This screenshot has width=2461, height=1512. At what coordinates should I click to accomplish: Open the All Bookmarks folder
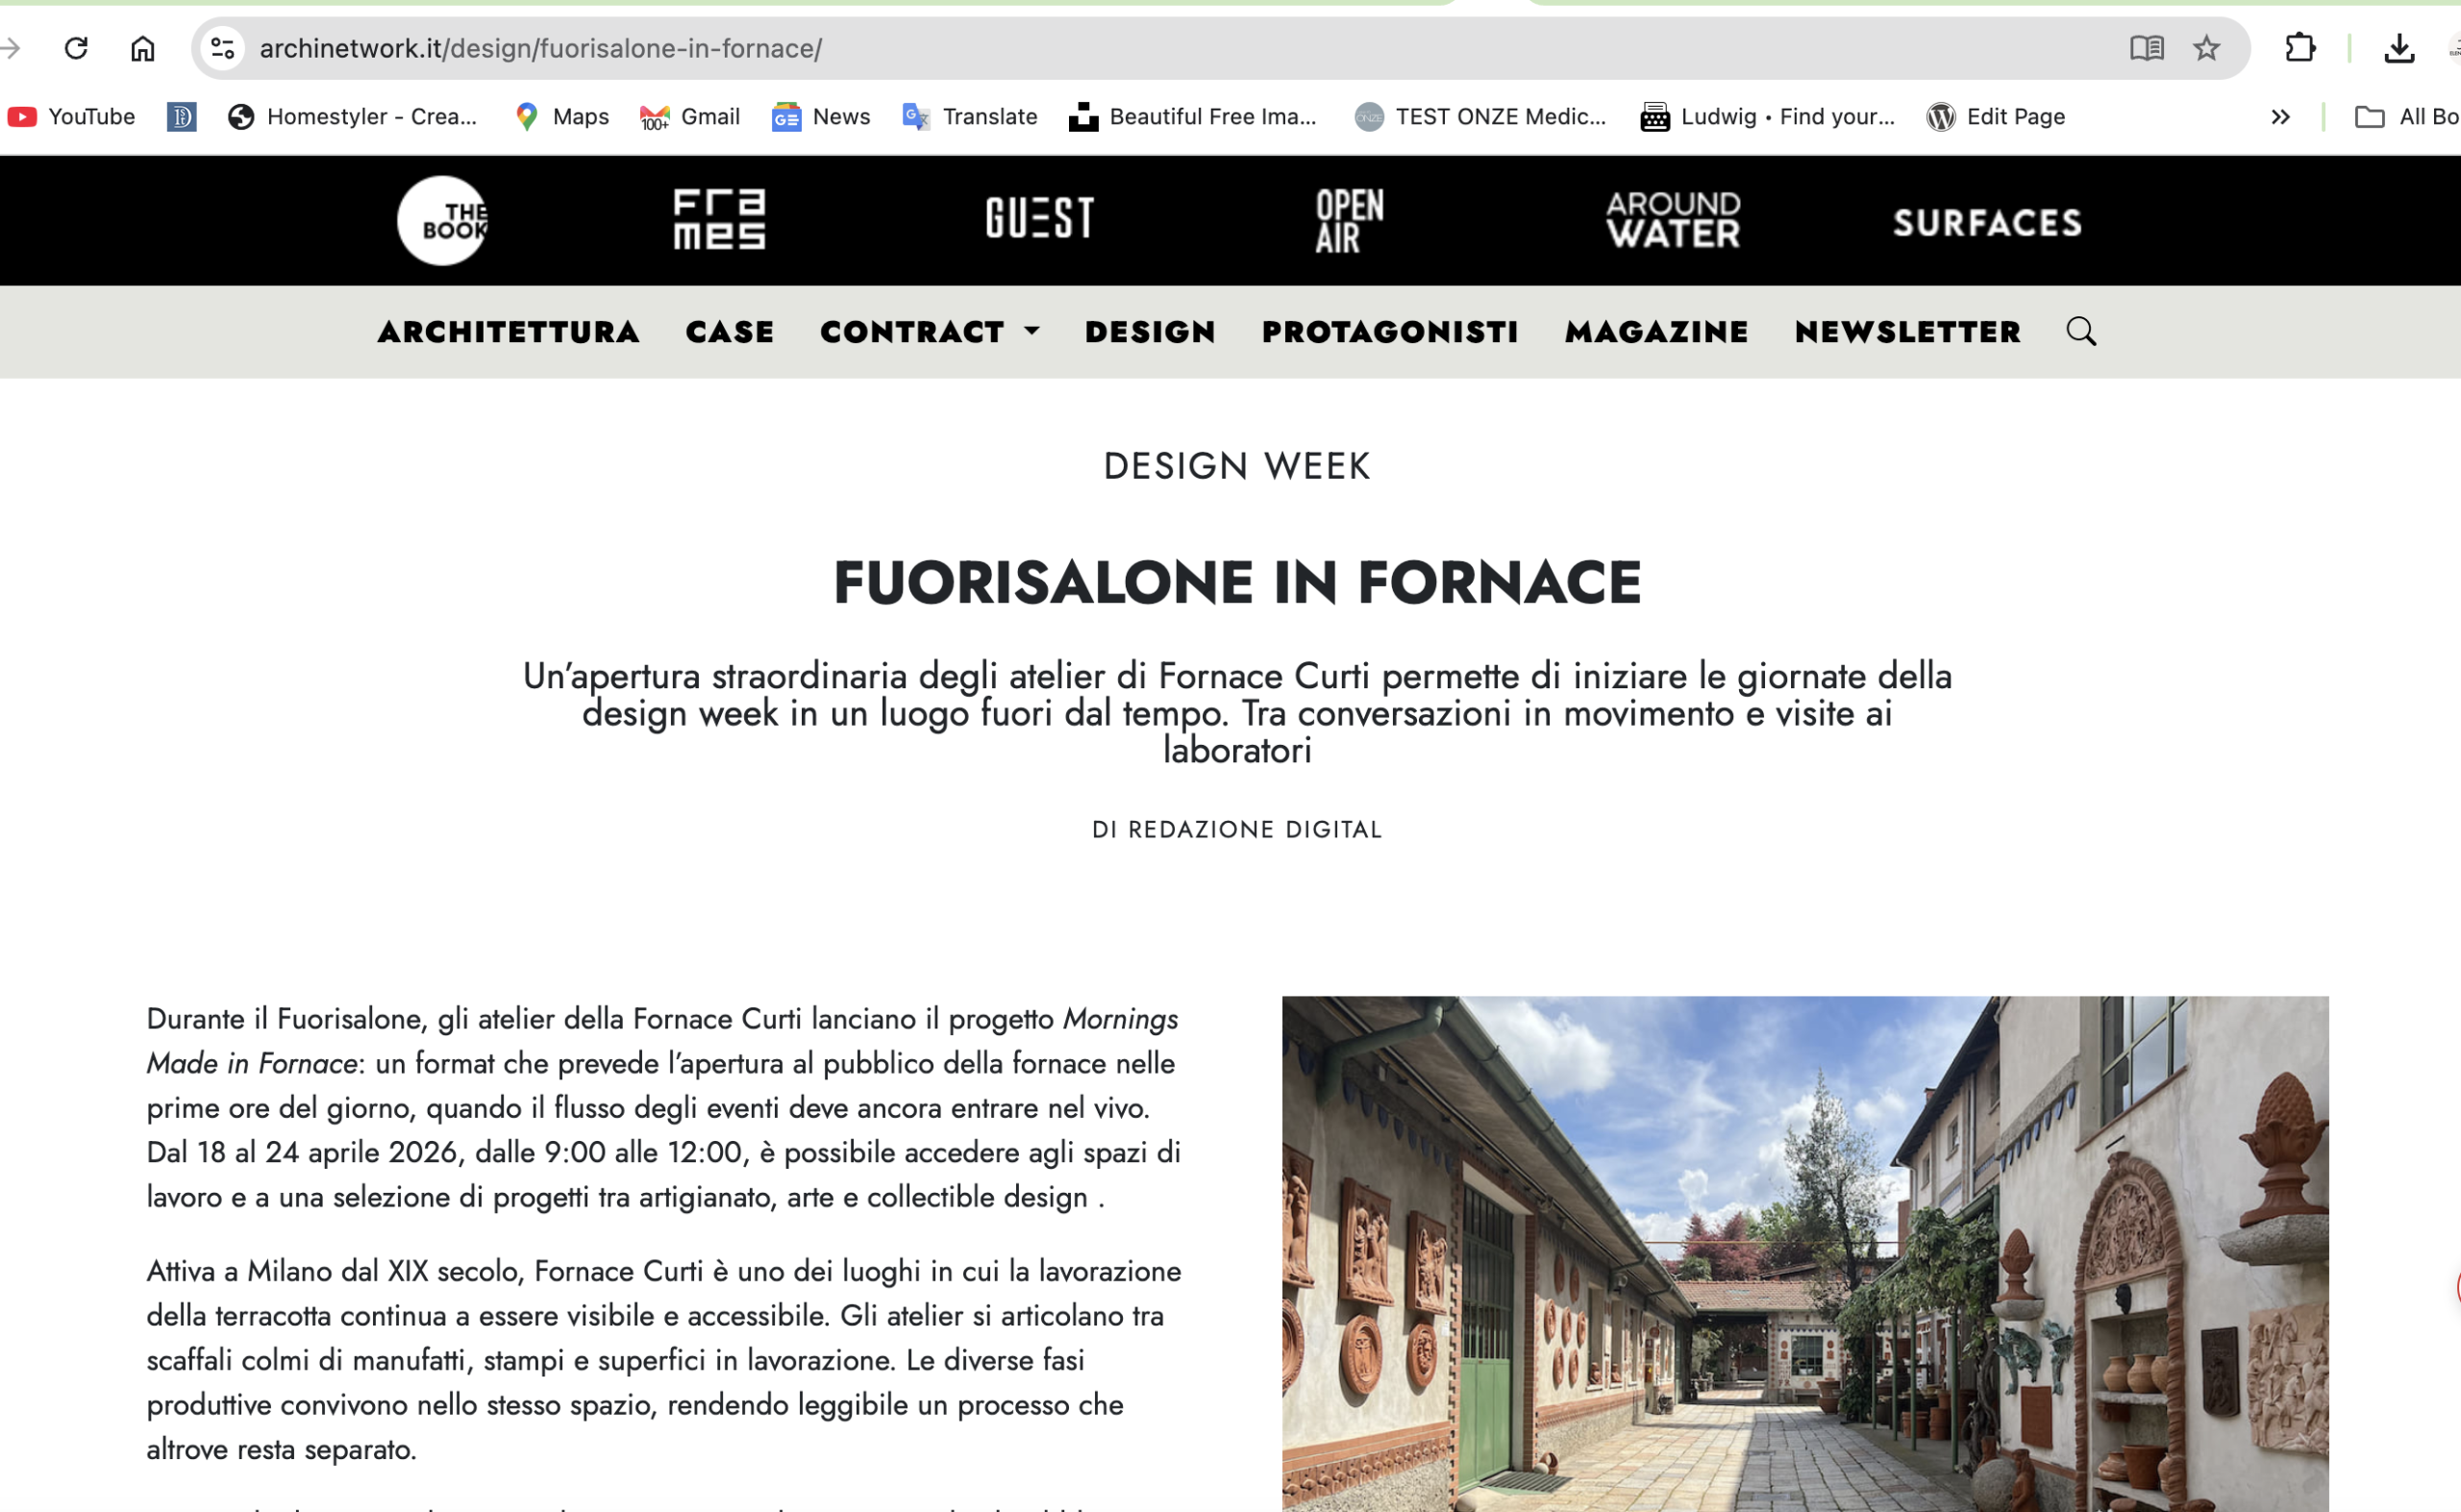[2408, 117]
